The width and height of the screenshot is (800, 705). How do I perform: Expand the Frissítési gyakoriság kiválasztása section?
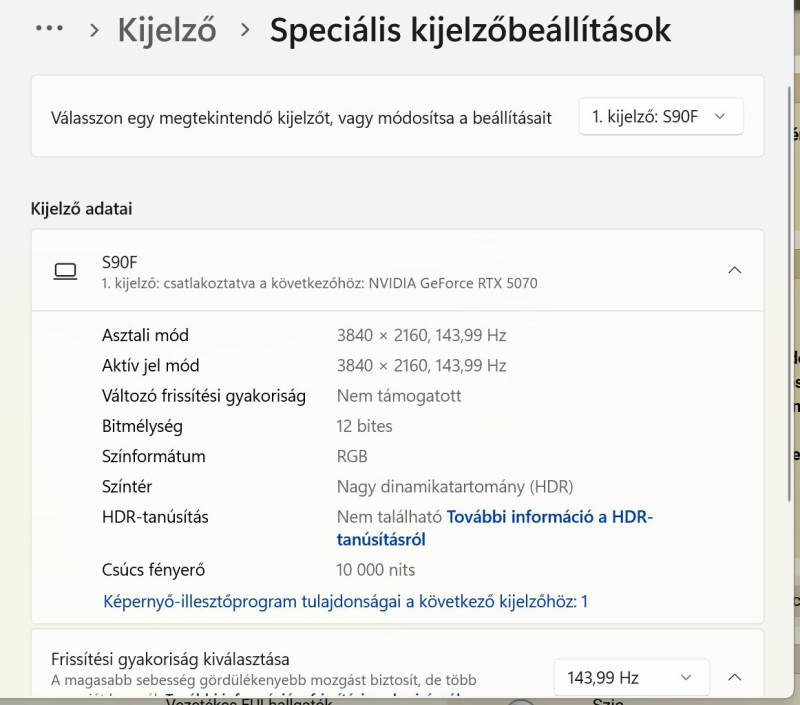click(735, 678)
